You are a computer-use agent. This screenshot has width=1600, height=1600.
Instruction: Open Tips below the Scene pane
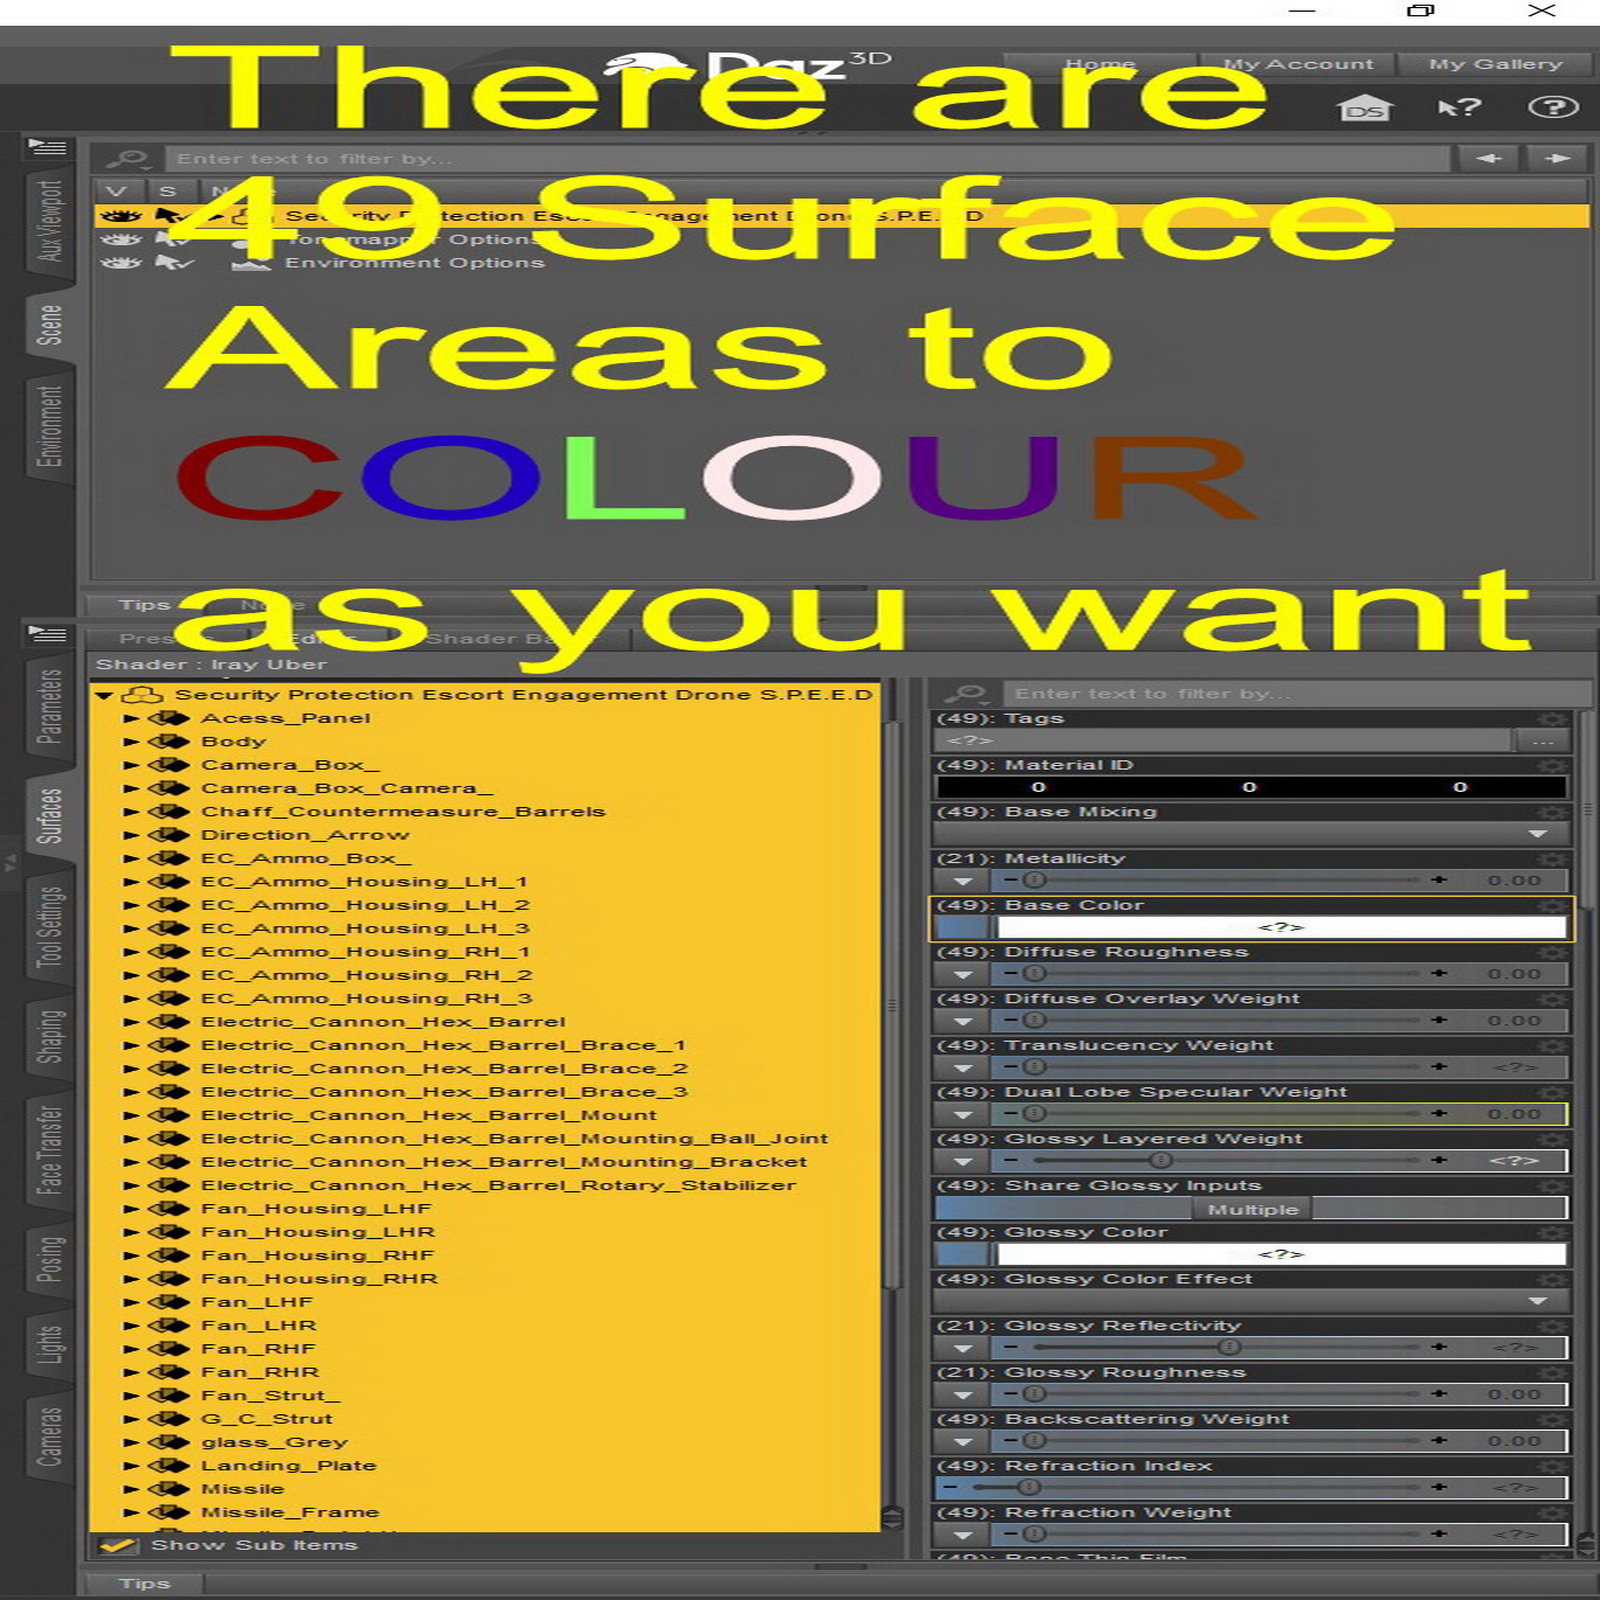(x=144, y=605)
